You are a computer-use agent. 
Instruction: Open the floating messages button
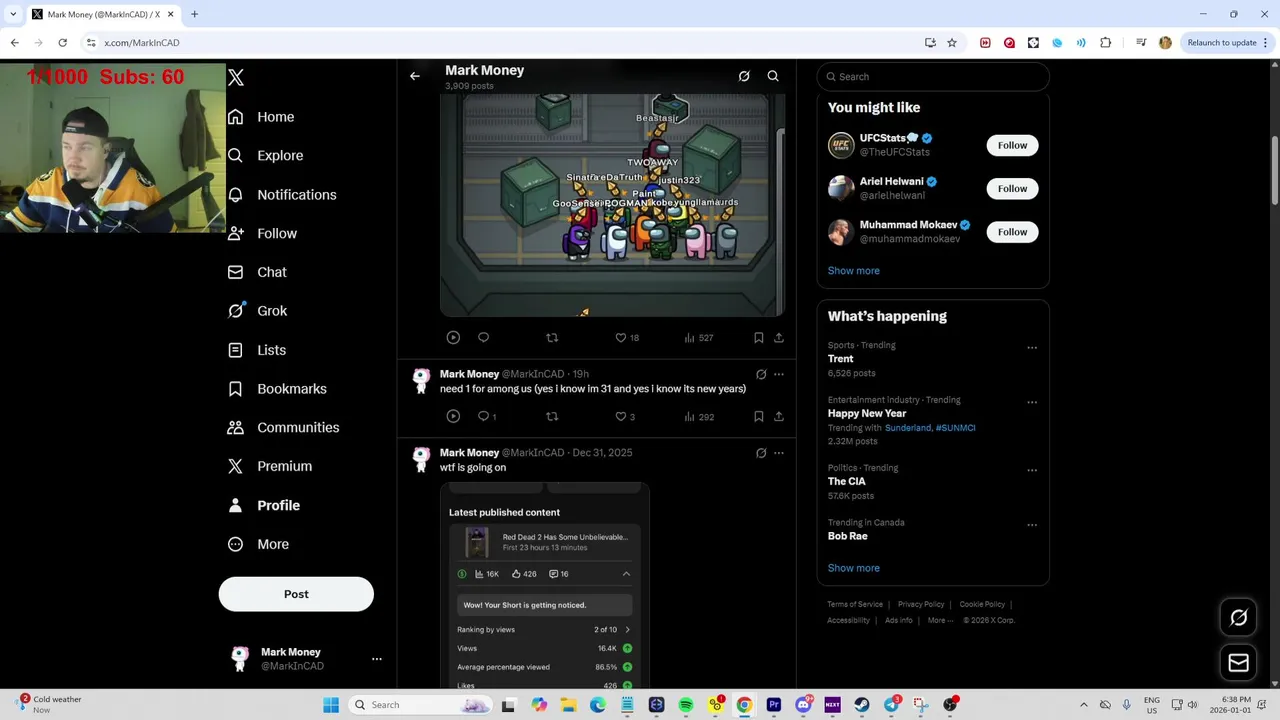pos(1238,662)
